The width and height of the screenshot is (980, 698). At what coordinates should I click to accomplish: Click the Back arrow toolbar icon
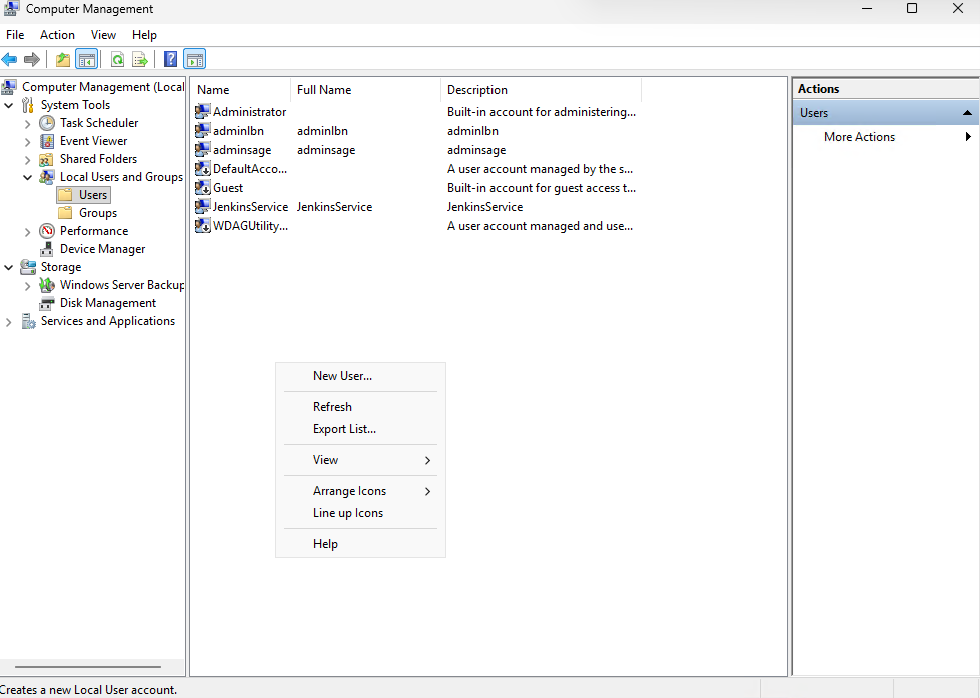coord(10,59)
